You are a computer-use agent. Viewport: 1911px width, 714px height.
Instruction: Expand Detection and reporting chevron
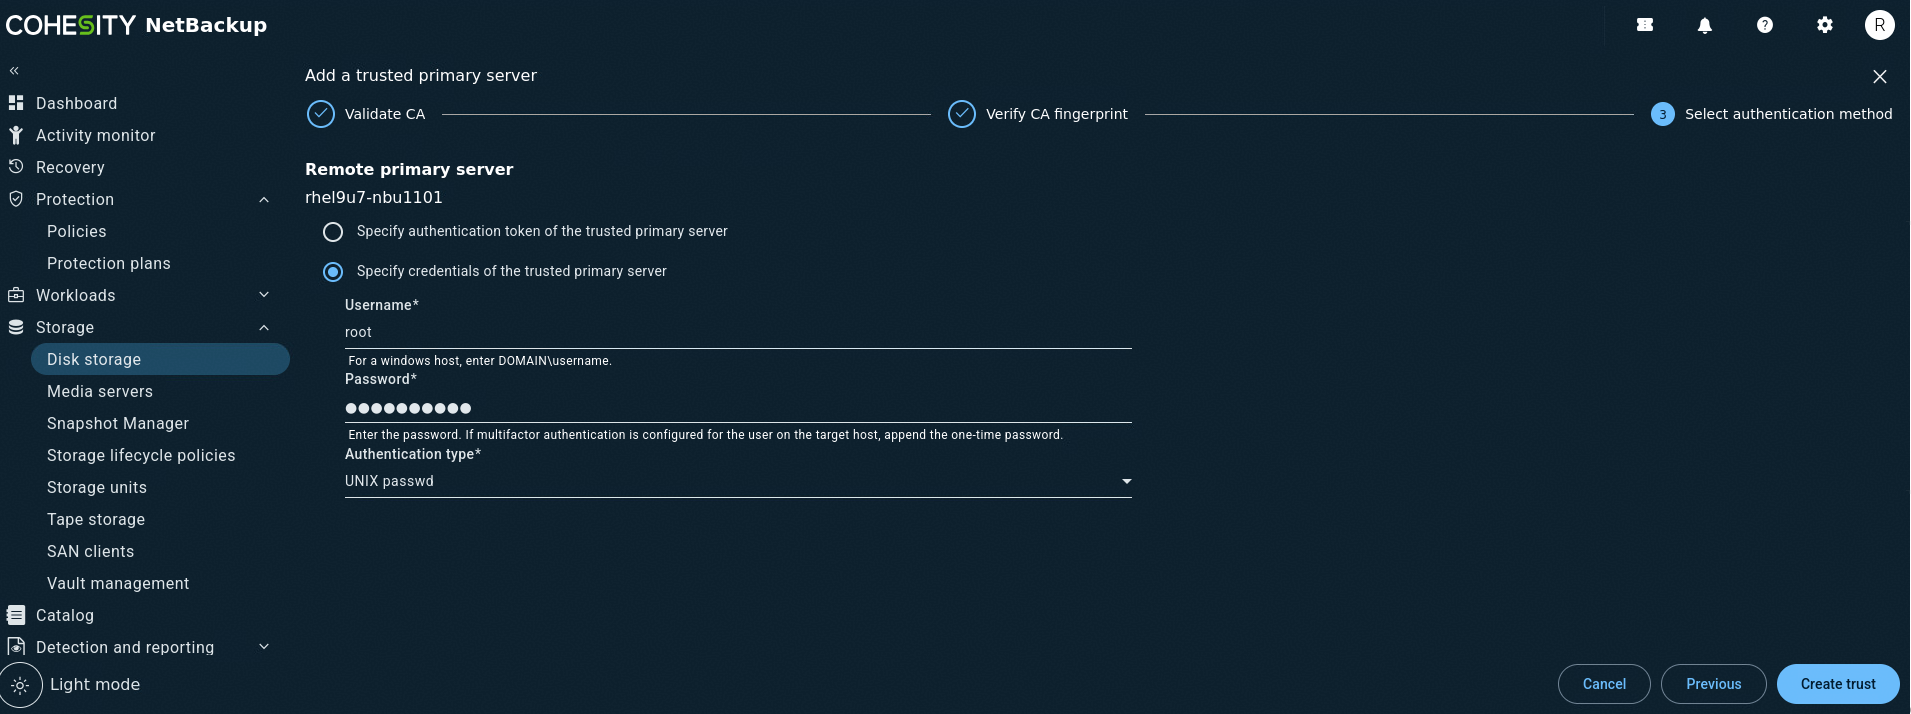tap(264, 647)
